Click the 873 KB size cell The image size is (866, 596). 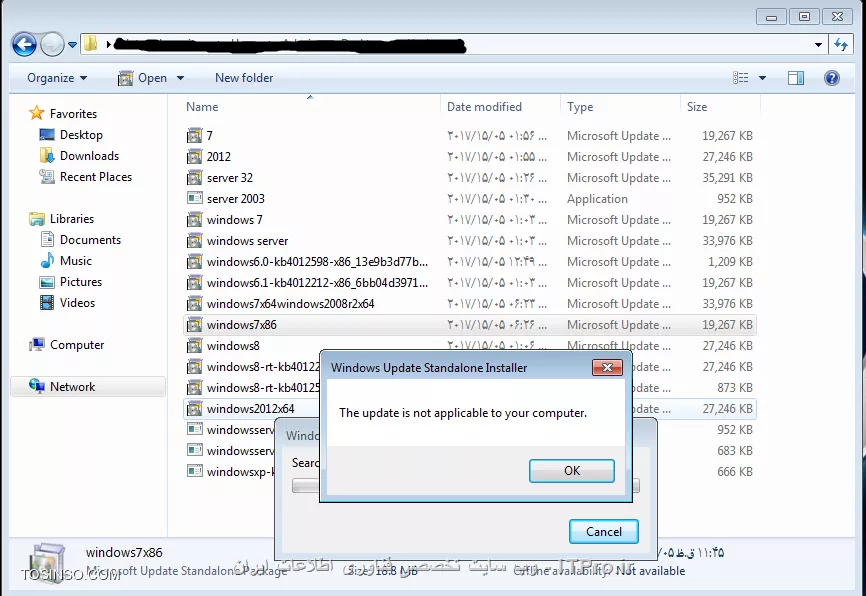coord(735,387)
